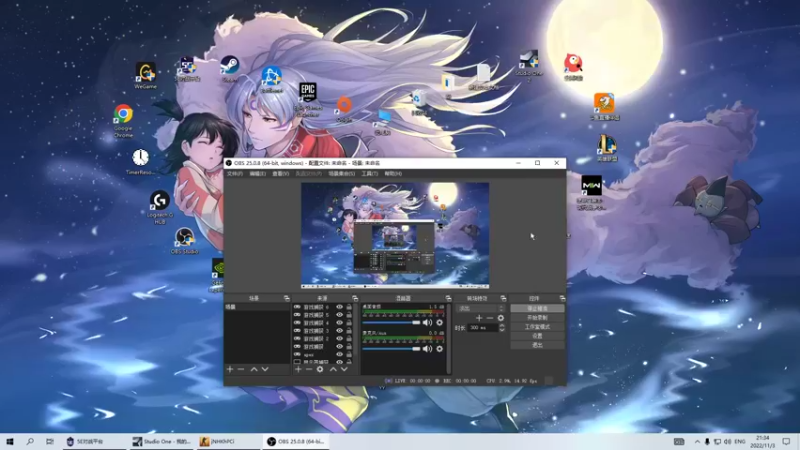
Task: Undock the 混音器 panel with its float icon
Action: click(x=448, y=298)
